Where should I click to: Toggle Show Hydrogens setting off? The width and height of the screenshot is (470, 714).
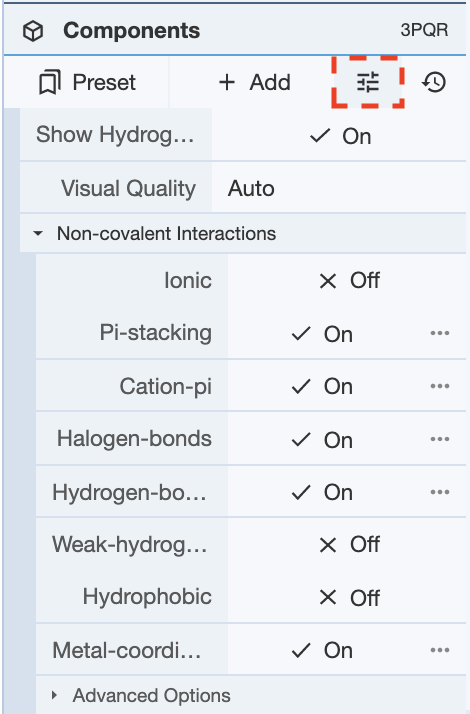tap(339, 136)
